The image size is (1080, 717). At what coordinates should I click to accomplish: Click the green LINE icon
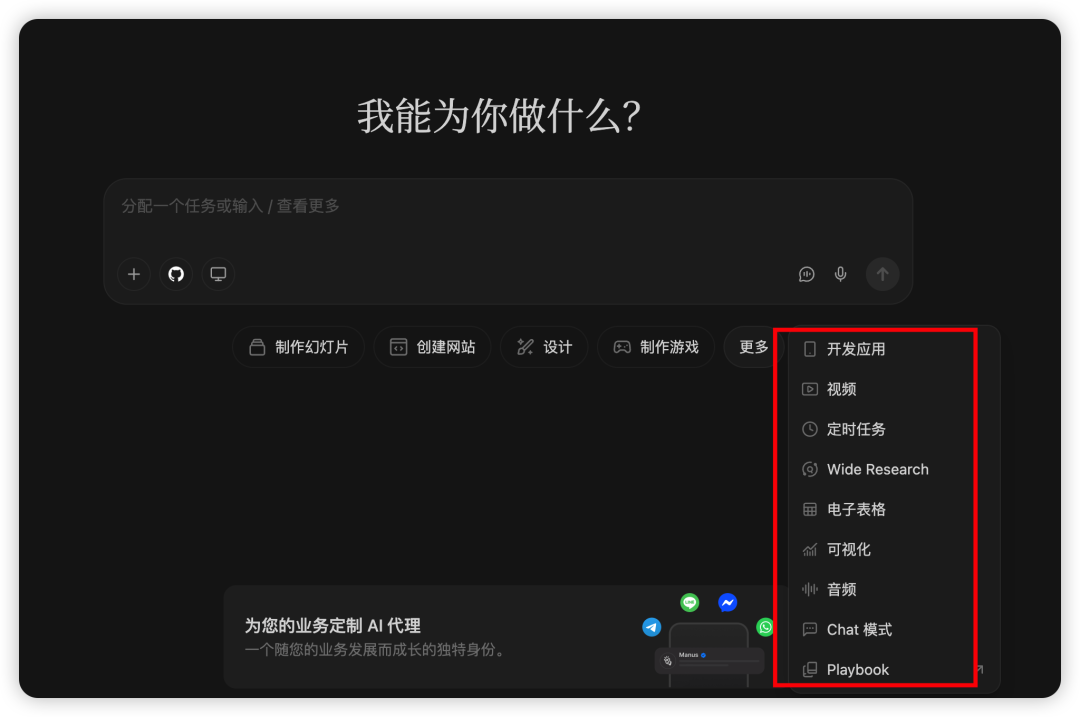[x=689, y=603]
